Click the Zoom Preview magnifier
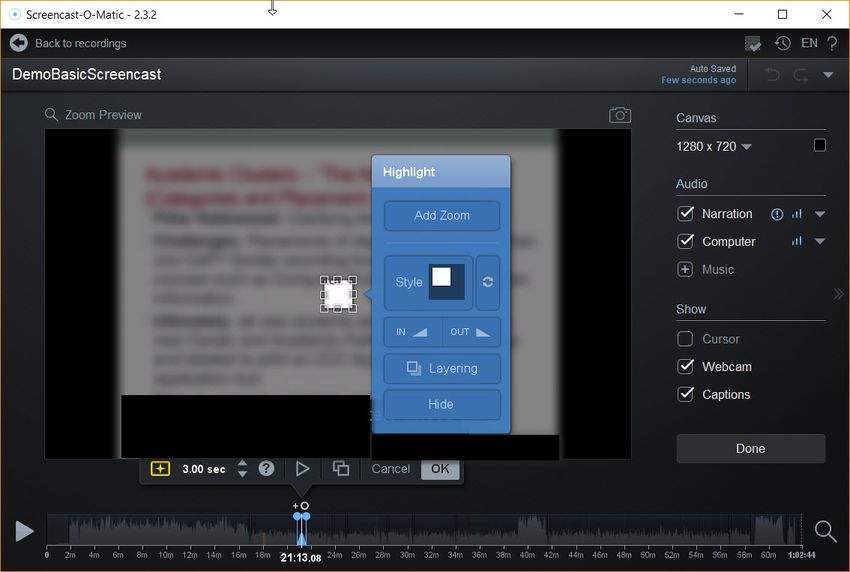Image resolution: width=850 pixels, height=572 pixels. 51,114
